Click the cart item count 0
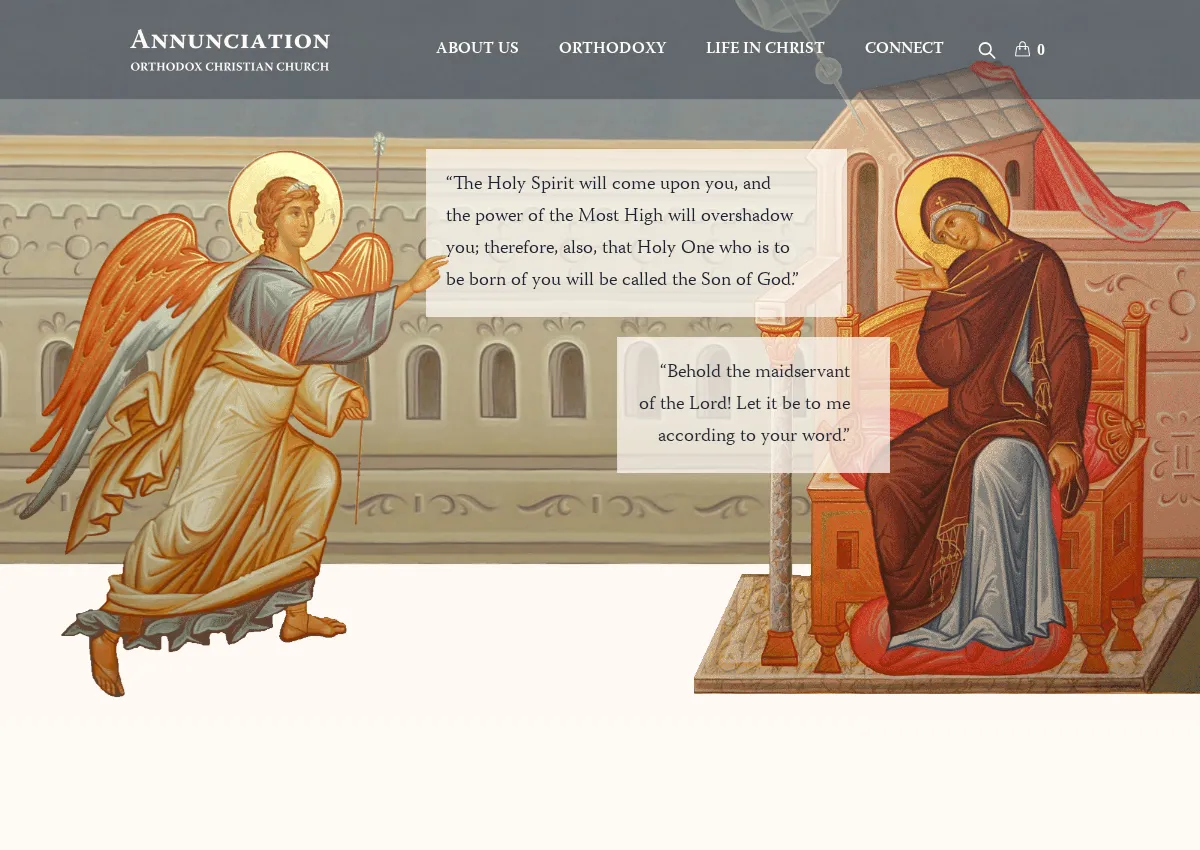This screenshot has height=850, width=1200. (x=1041, y=50)
